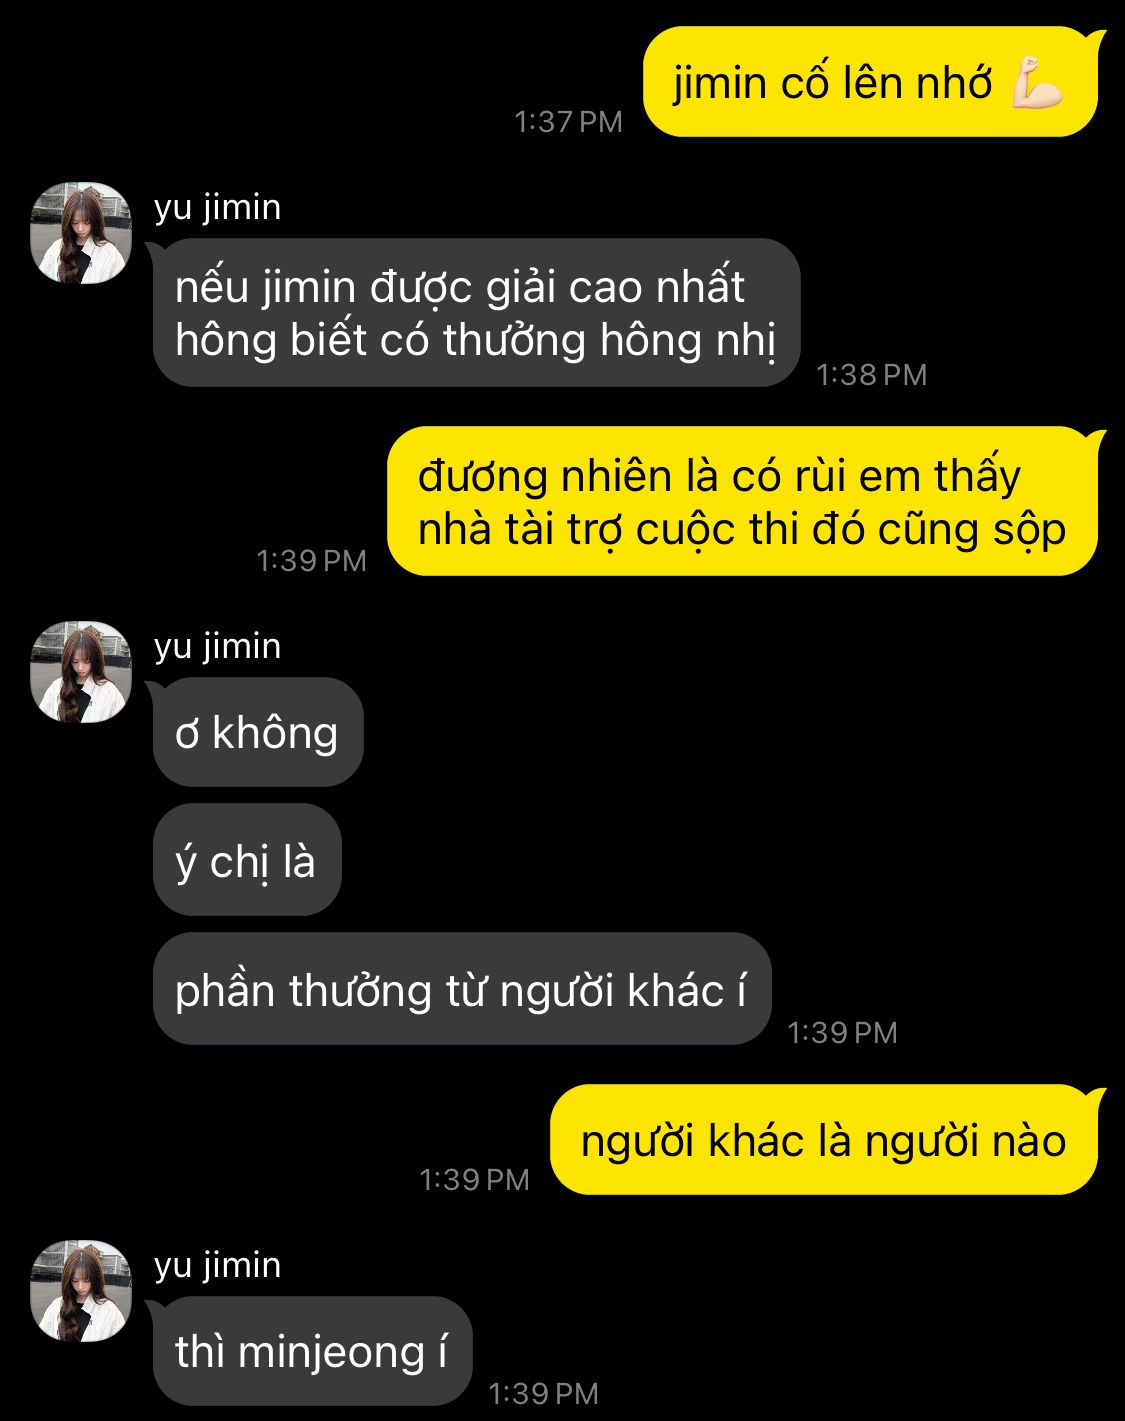Screen dimensions: 1125x1421
Task: Tap the 1:39 PM timestamp beside 'phần thưởng' bubble
Action: [843, 1033]
